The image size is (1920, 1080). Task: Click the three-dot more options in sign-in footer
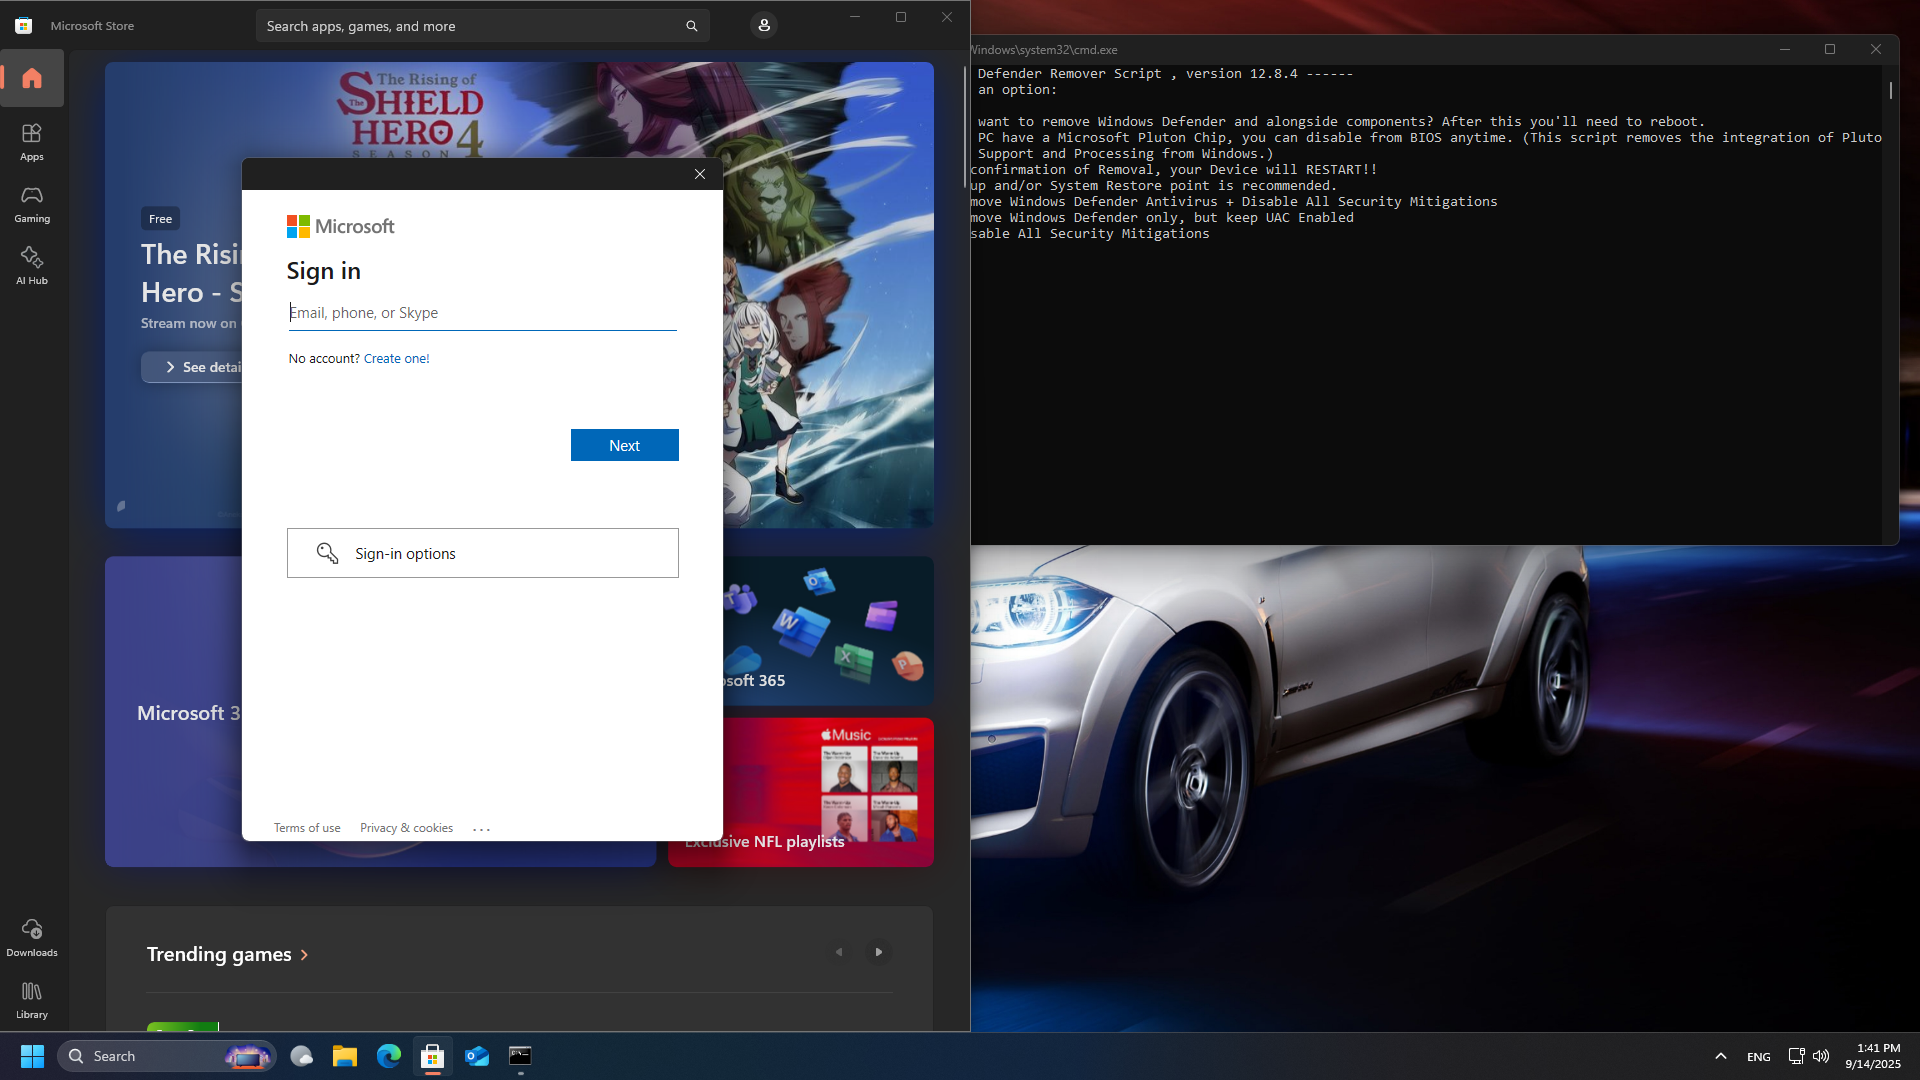pos(481,829)
